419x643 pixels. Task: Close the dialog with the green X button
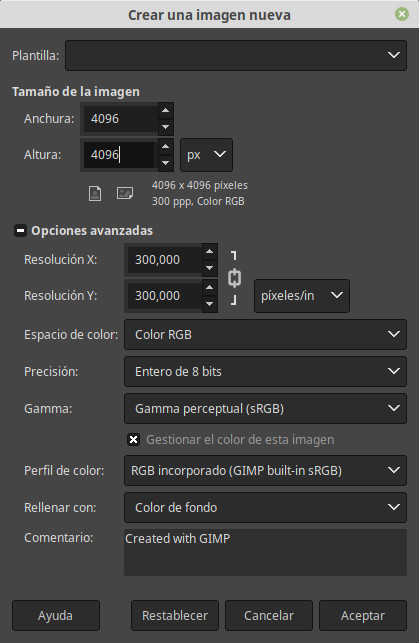pos(402,14)
